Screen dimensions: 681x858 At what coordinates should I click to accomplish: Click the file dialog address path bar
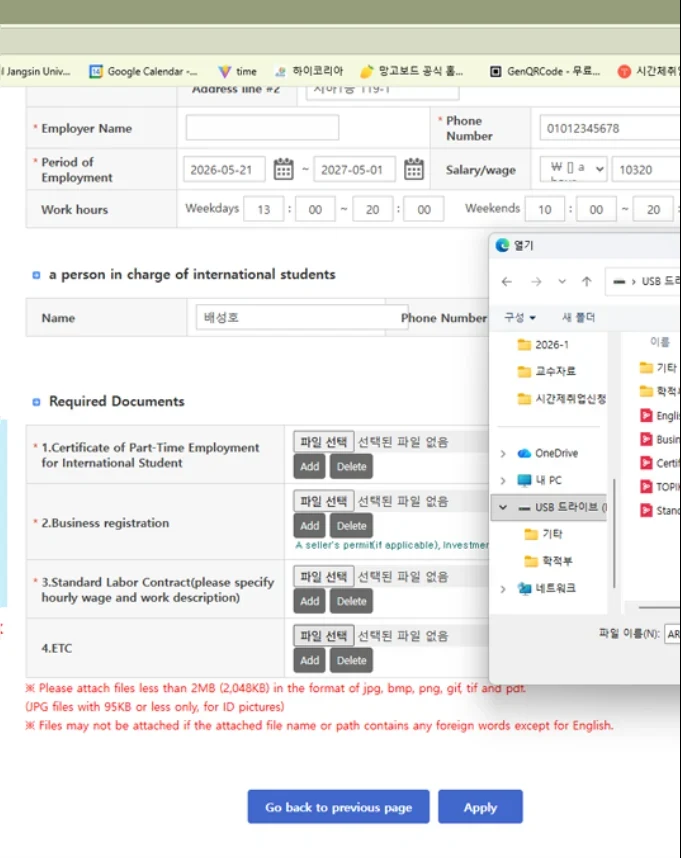(643, 281)
